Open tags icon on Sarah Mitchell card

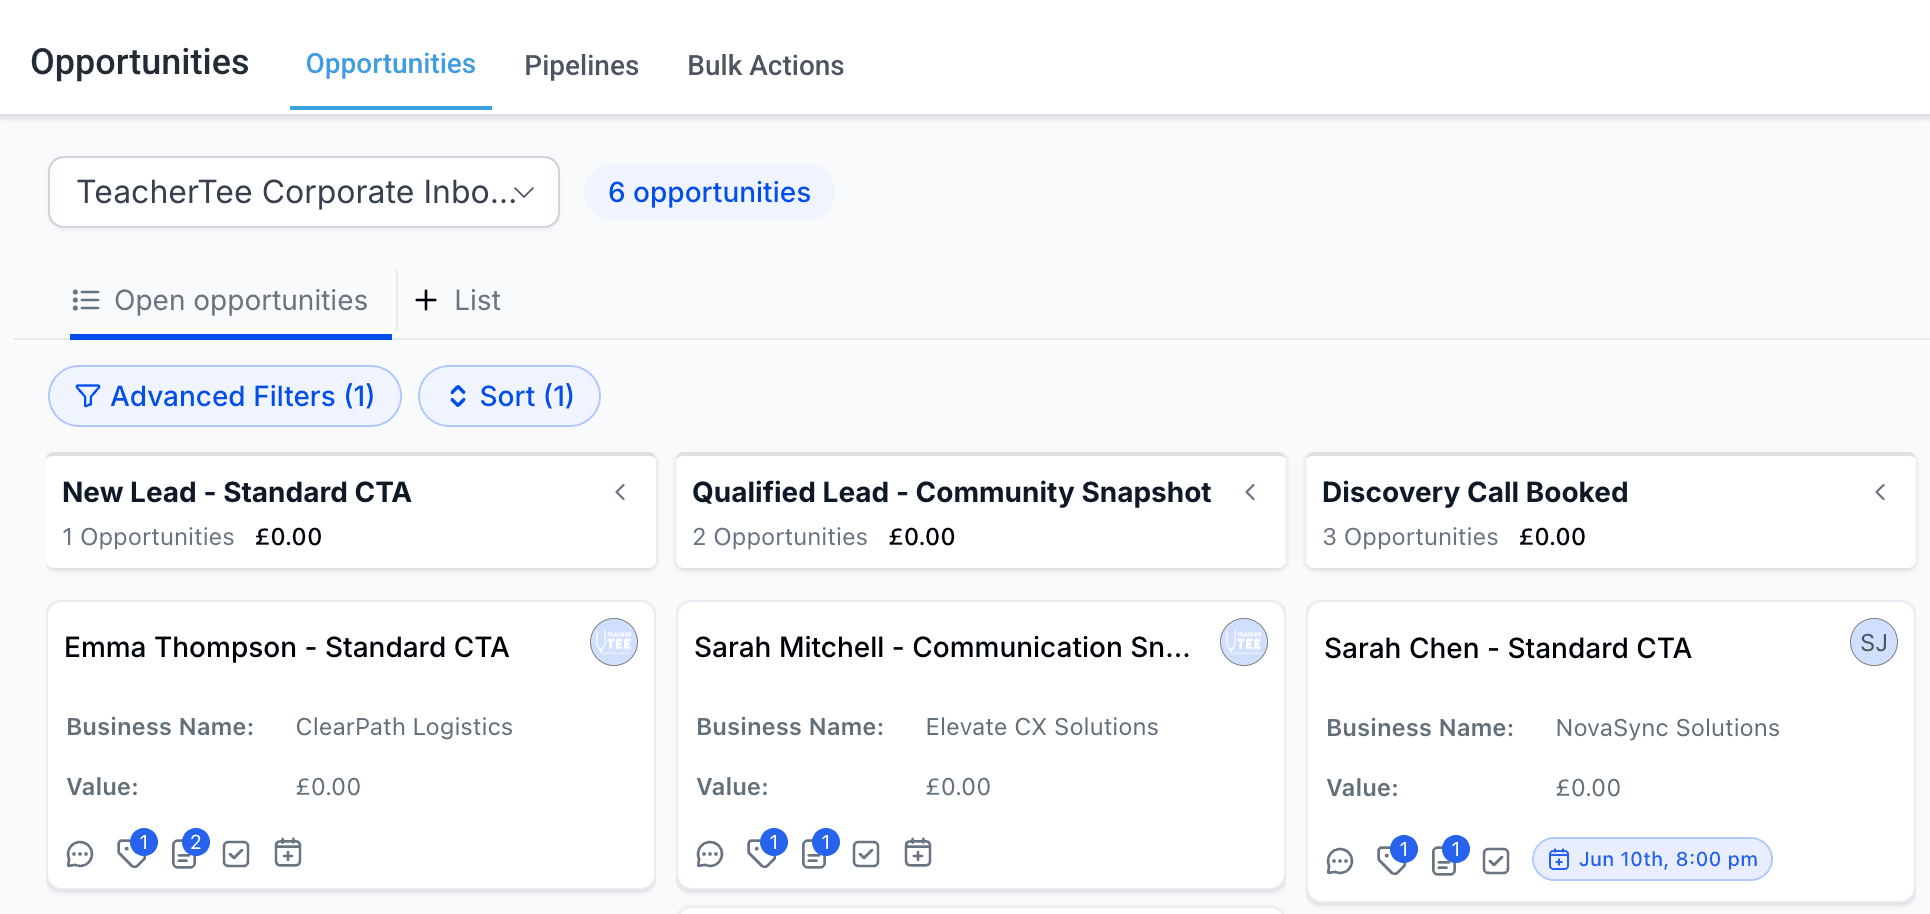[762, 853]
